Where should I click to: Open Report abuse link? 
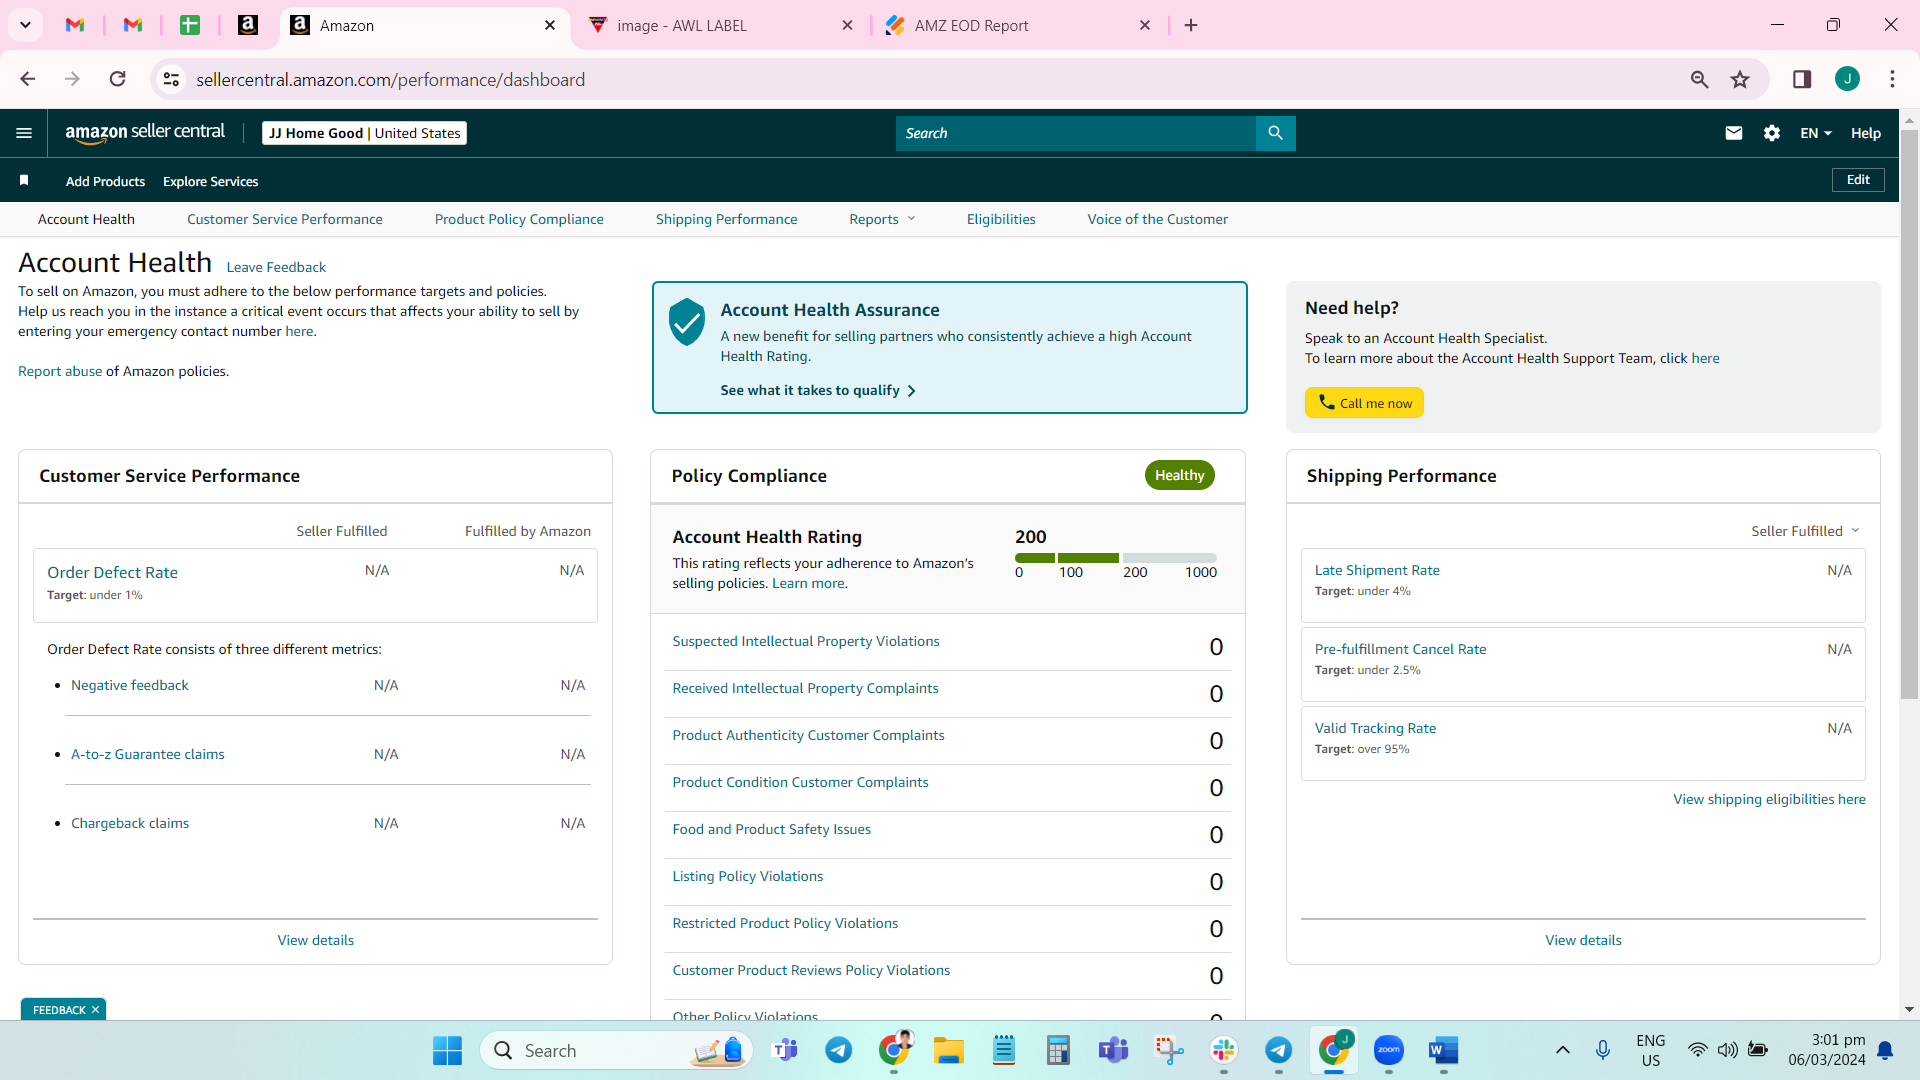coord(60,371)
